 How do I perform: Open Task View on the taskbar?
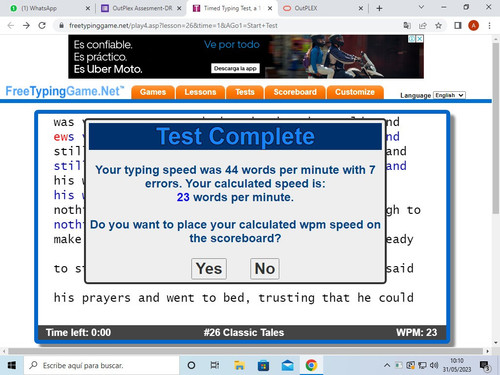[215, 365]
